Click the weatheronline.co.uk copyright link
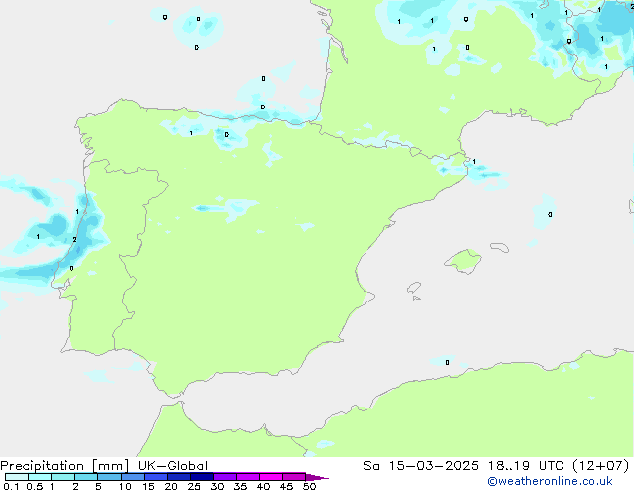This screenshot has height=490, width=634. tap(550, 481)
